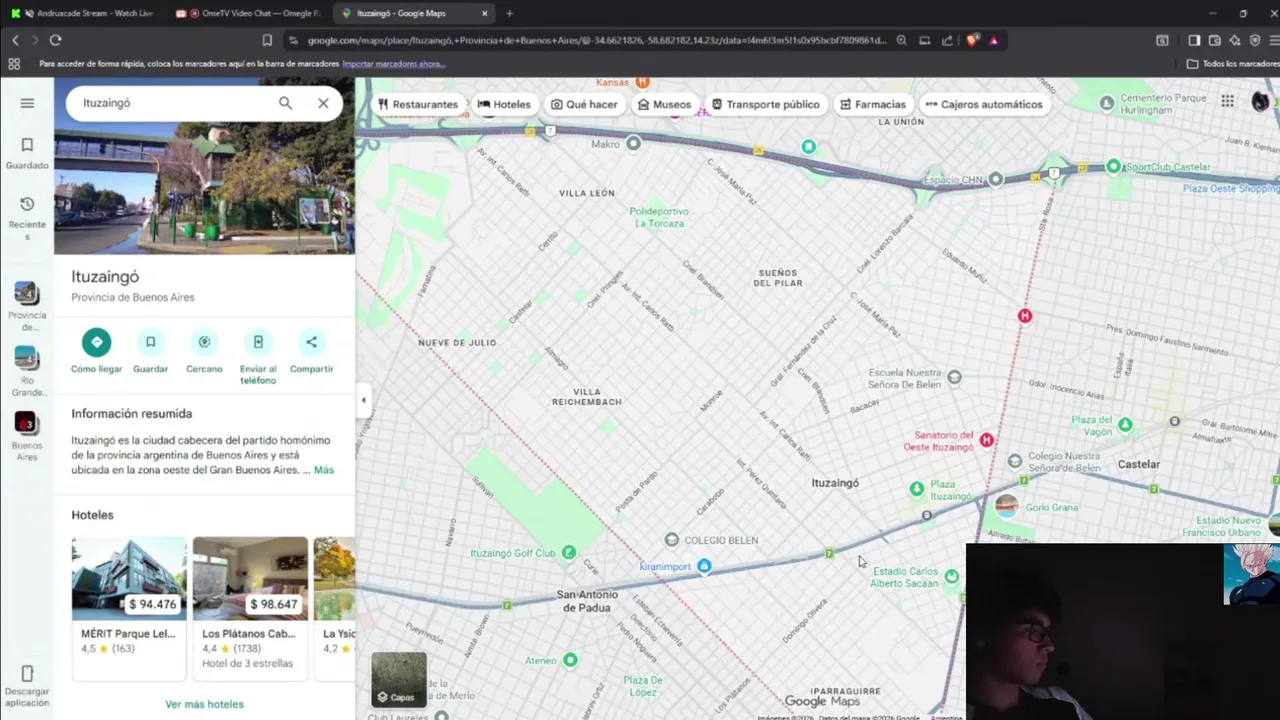Open Provincia de... recent place shortcut
Image resolution: width=1280 pixels, height=720 pixels.
(x=27, y=306)
